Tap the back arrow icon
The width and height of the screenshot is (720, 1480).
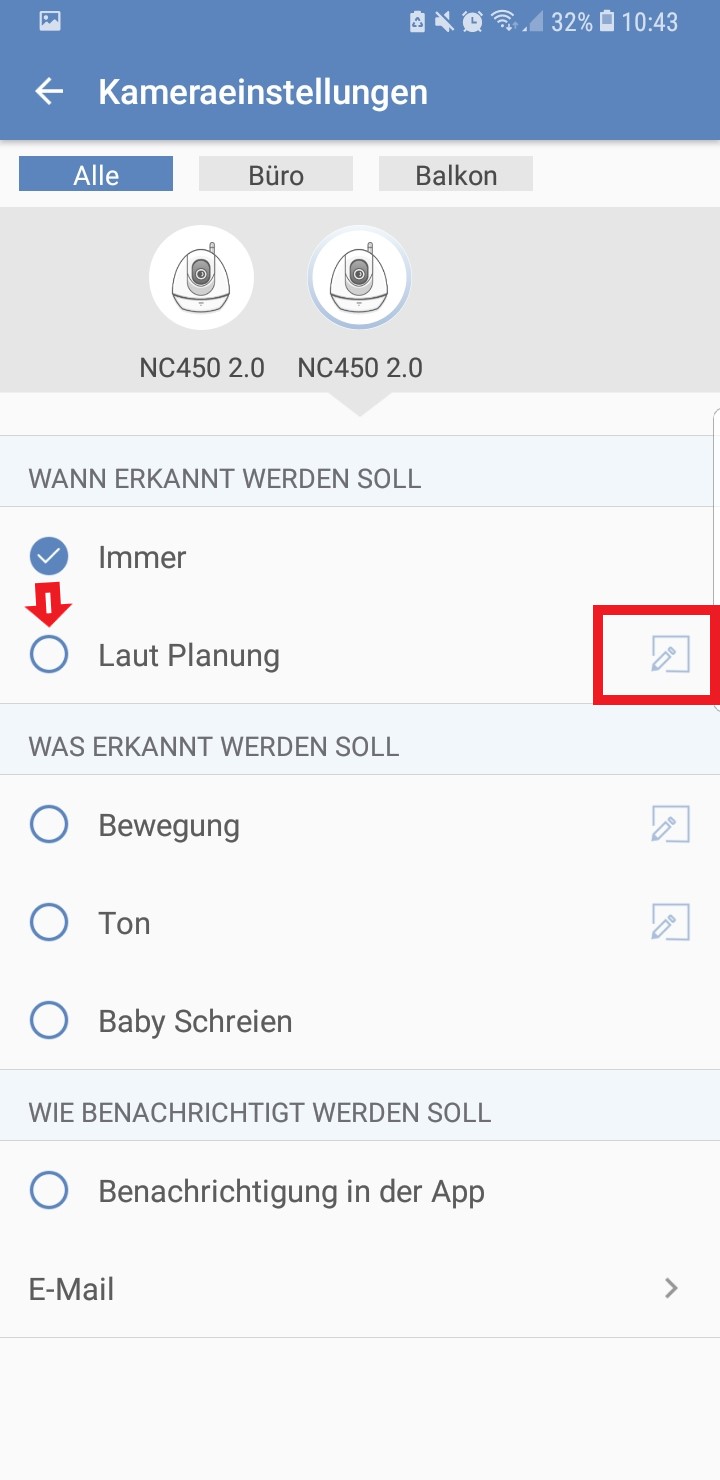pyautogui.click(x=48, y=92)
